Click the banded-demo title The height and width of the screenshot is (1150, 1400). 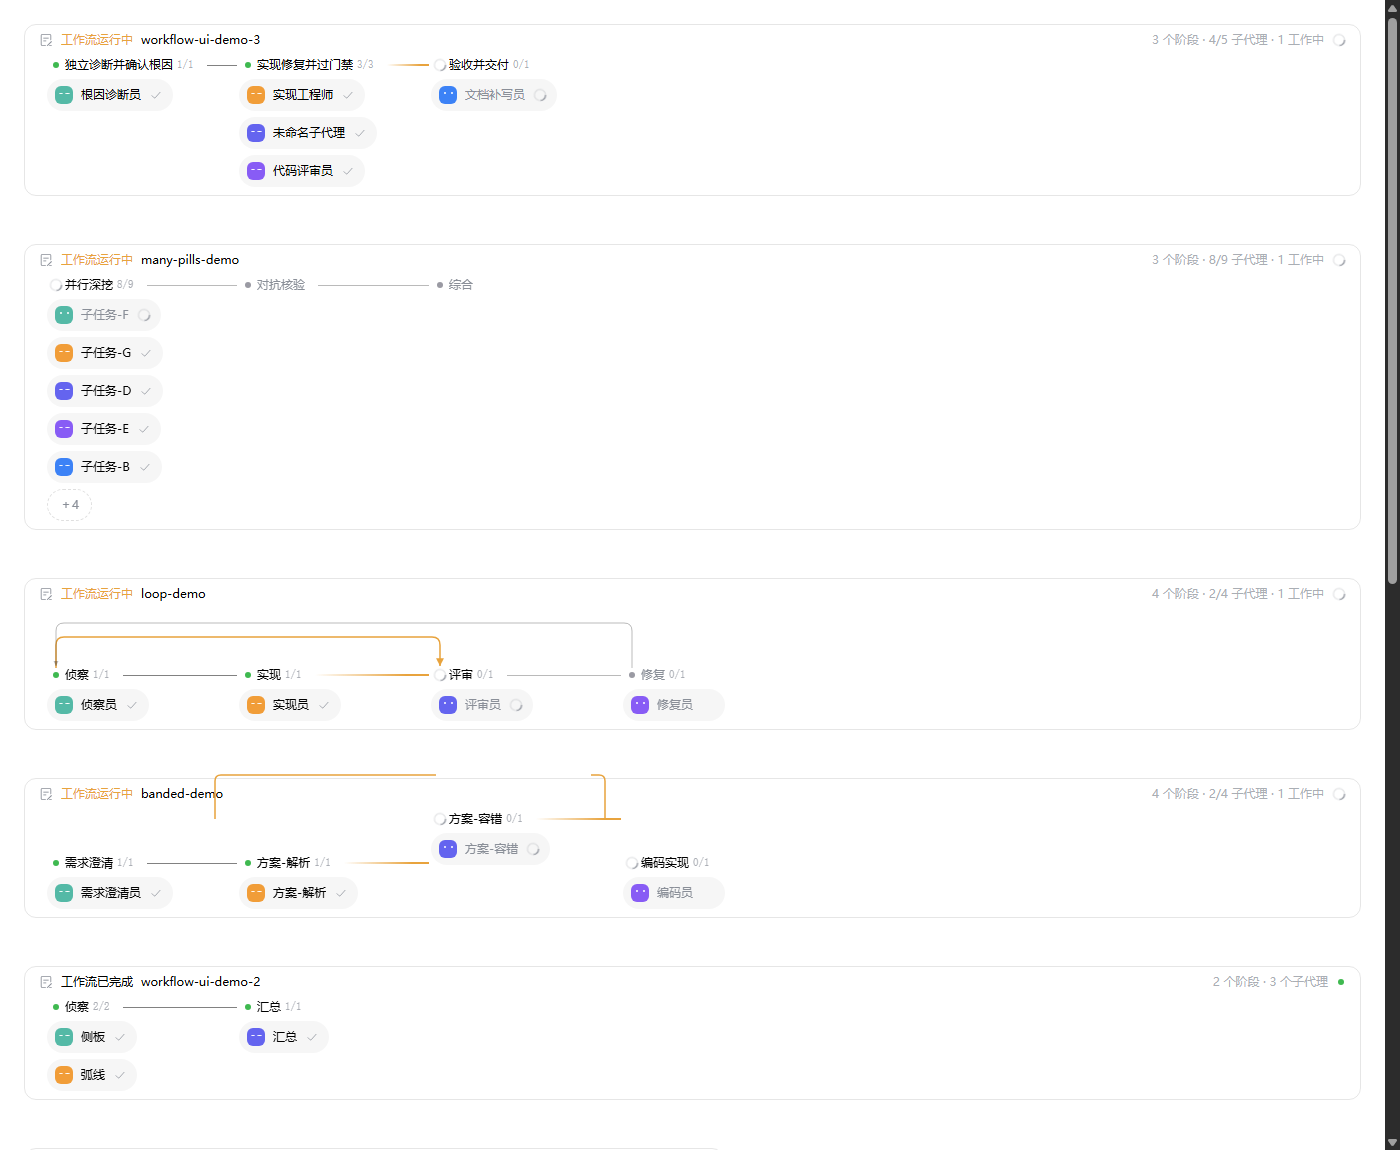[182, 794]
